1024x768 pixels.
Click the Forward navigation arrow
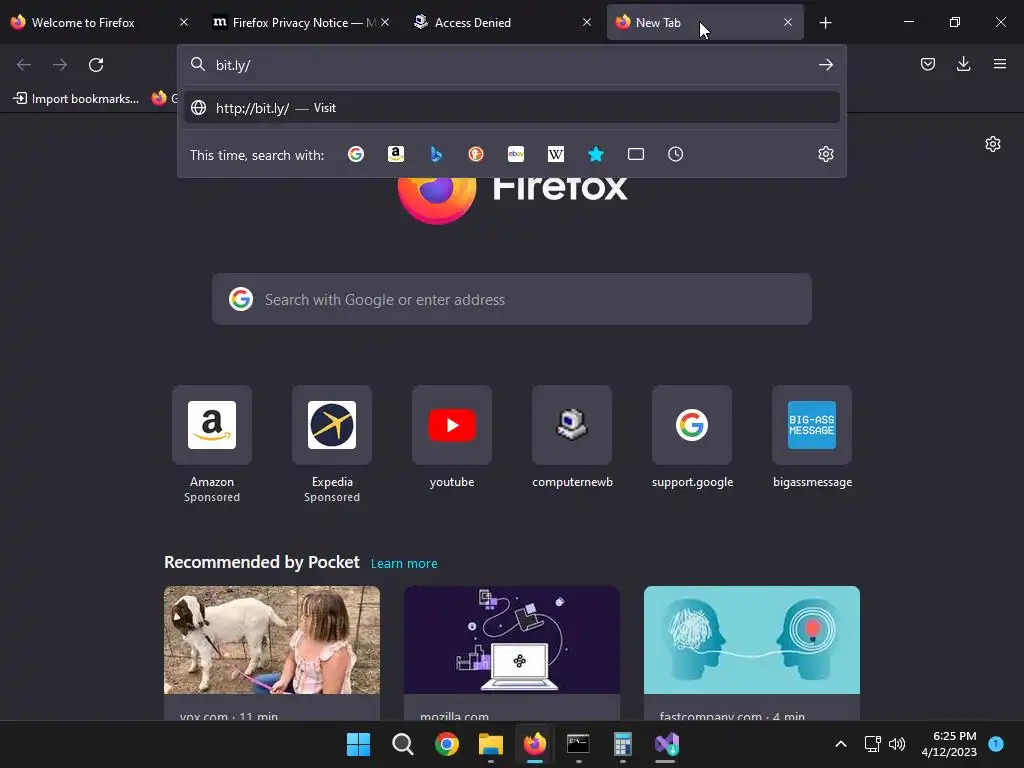(x=60, y=65)
